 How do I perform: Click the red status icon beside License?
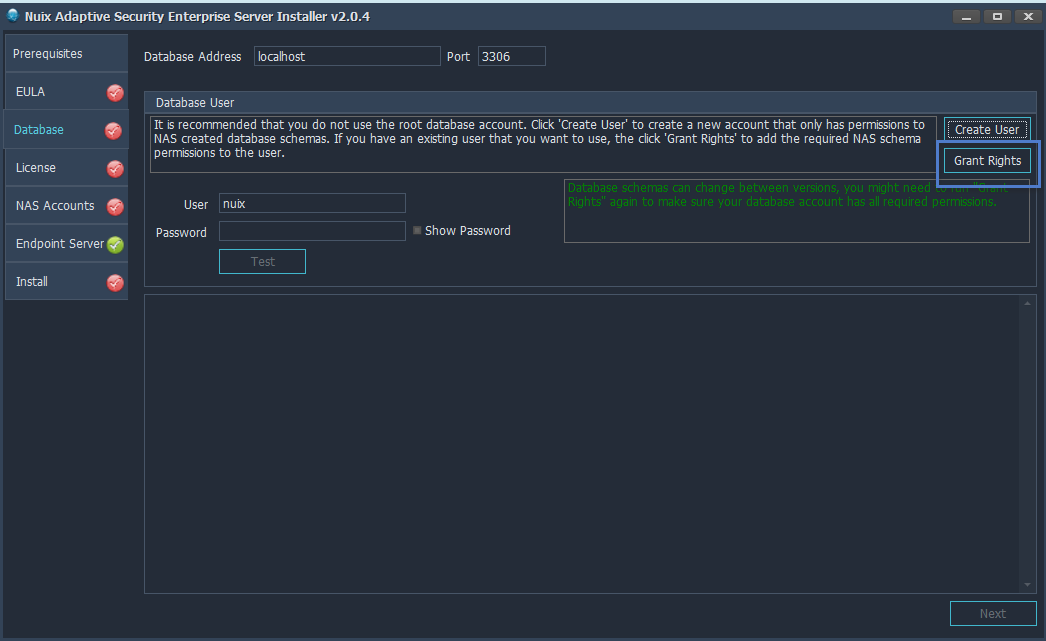(115, 169)
